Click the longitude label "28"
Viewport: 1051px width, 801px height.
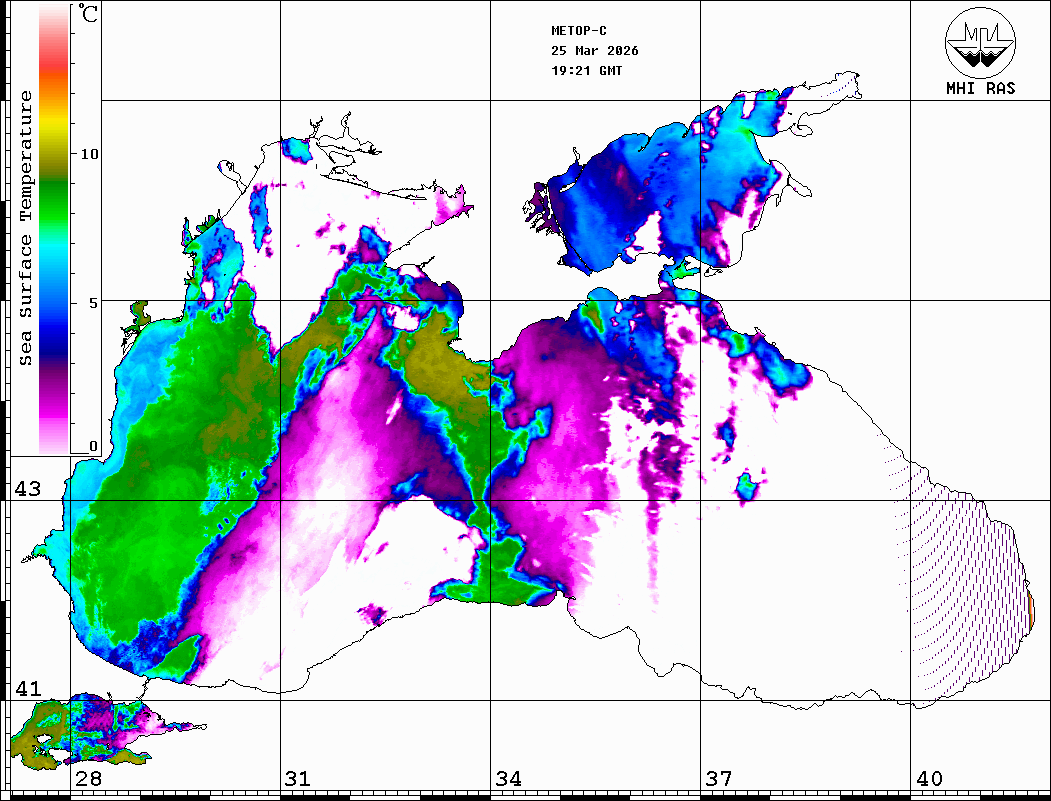[x=88, y=779]
